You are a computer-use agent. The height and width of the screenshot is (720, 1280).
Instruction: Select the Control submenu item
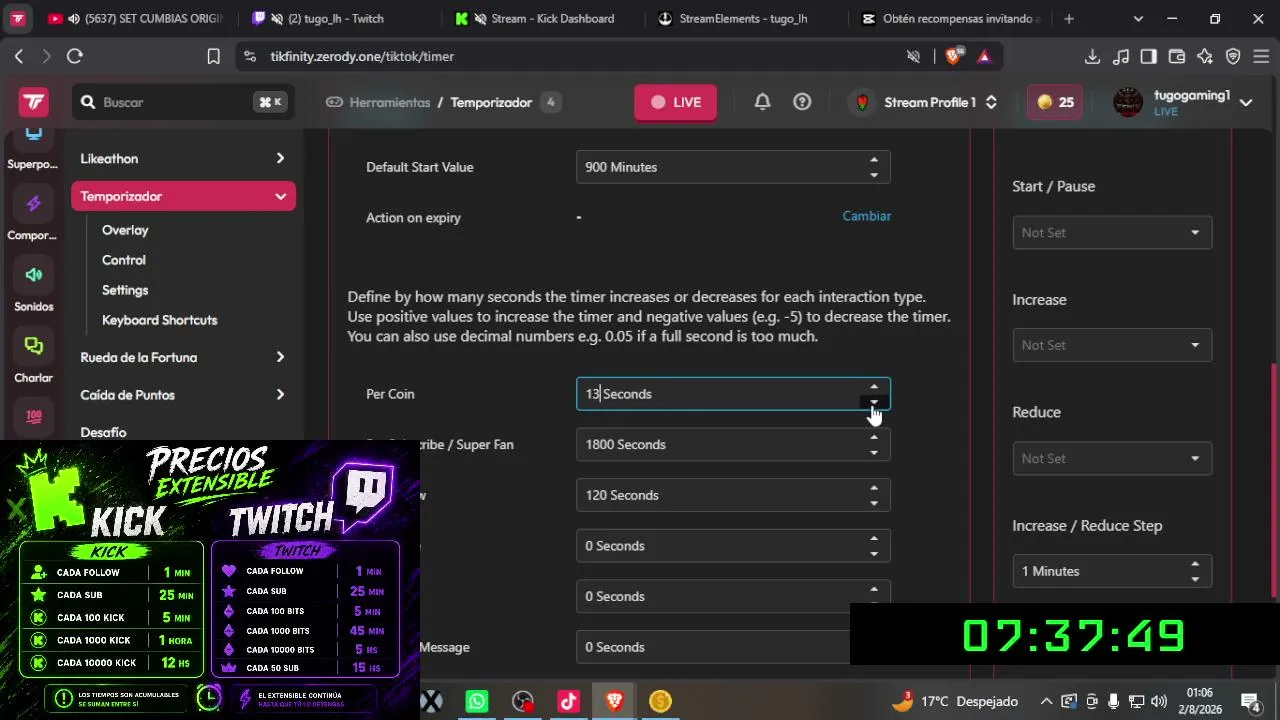124,260
